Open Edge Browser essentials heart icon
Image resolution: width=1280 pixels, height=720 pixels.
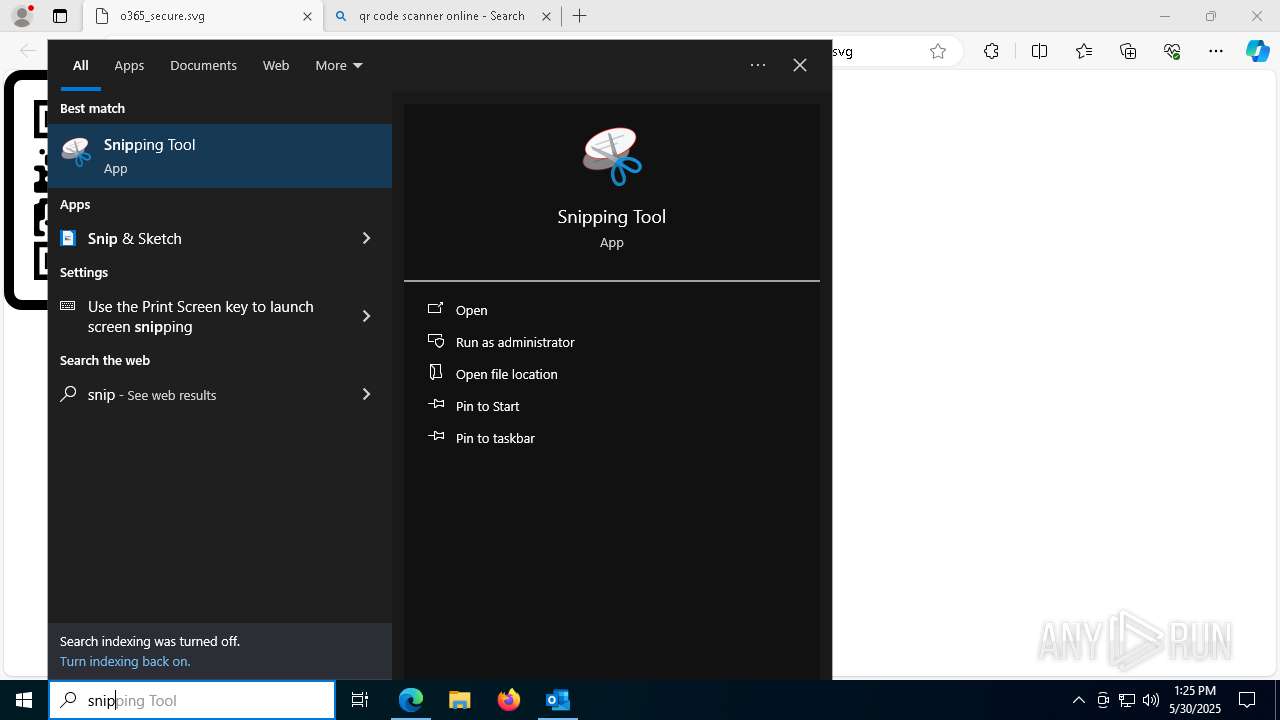(x=1172, y=51)
